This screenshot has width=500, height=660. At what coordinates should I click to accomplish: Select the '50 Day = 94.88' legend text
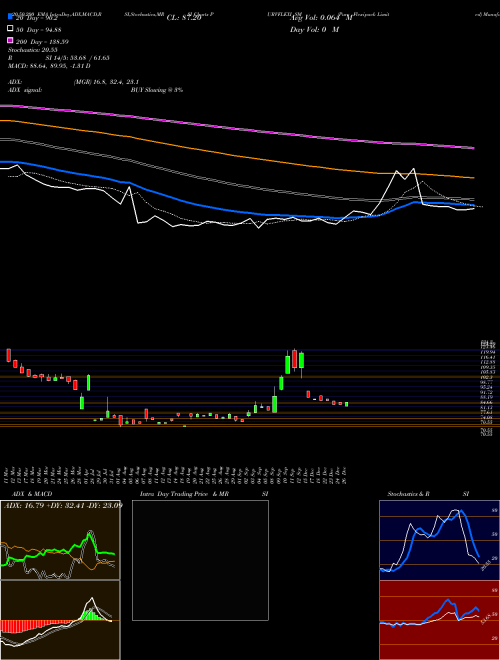[x=39, y=29]
